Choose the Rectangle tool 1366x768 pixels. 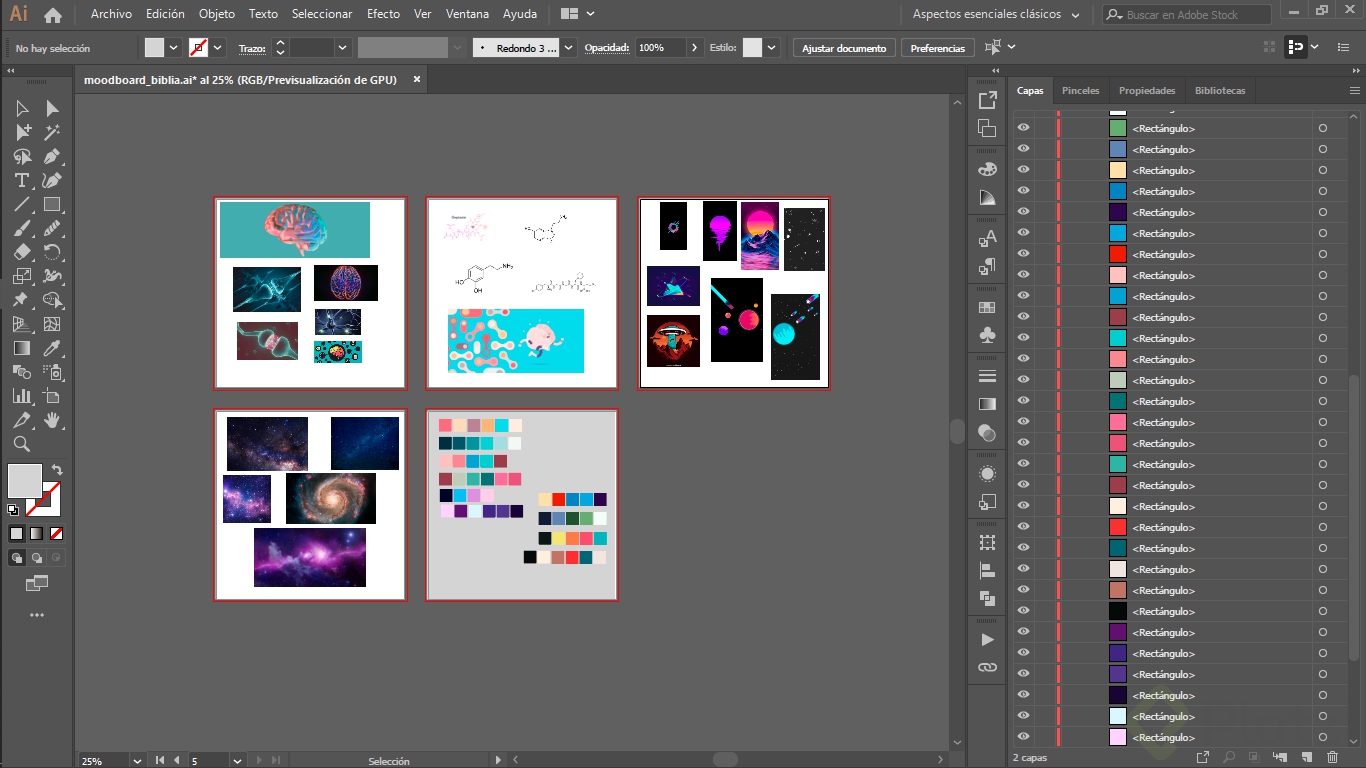(52, 203)
